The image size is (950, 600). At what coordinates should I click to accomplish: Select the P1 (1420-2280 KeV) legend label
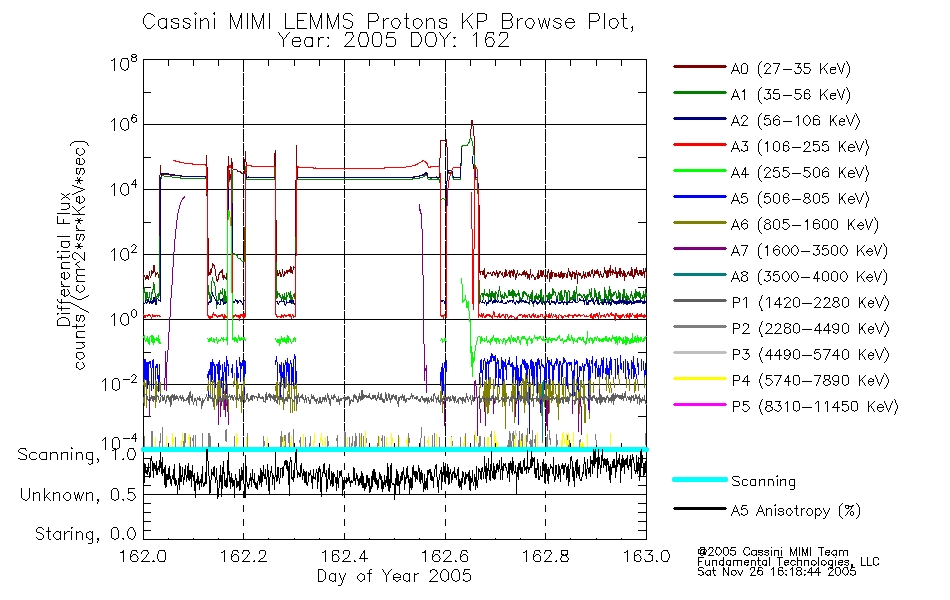pos(810,302)
